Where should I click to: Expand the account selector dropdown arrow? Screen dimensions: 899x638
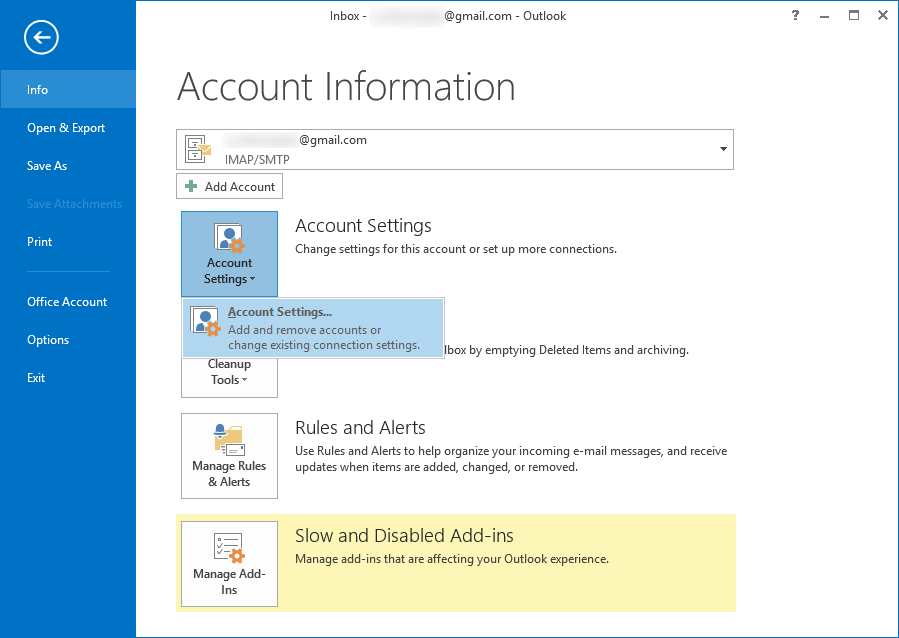(724, 149)
